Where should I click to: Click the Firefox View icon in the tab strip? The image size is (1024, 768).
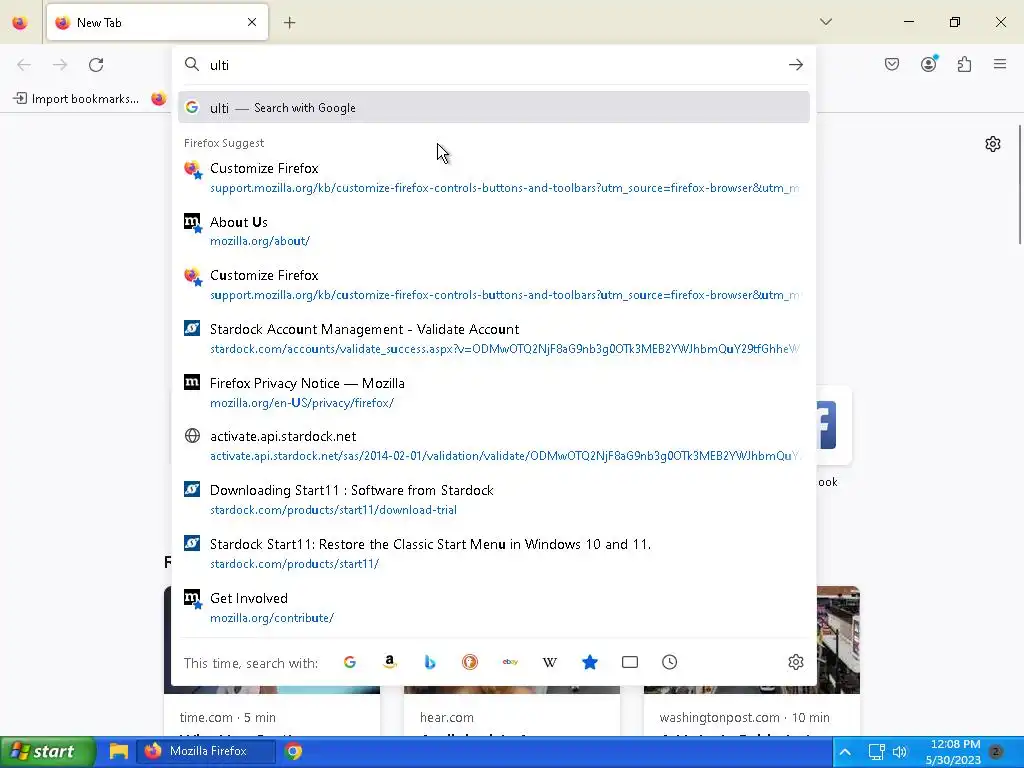coord(20,23)
